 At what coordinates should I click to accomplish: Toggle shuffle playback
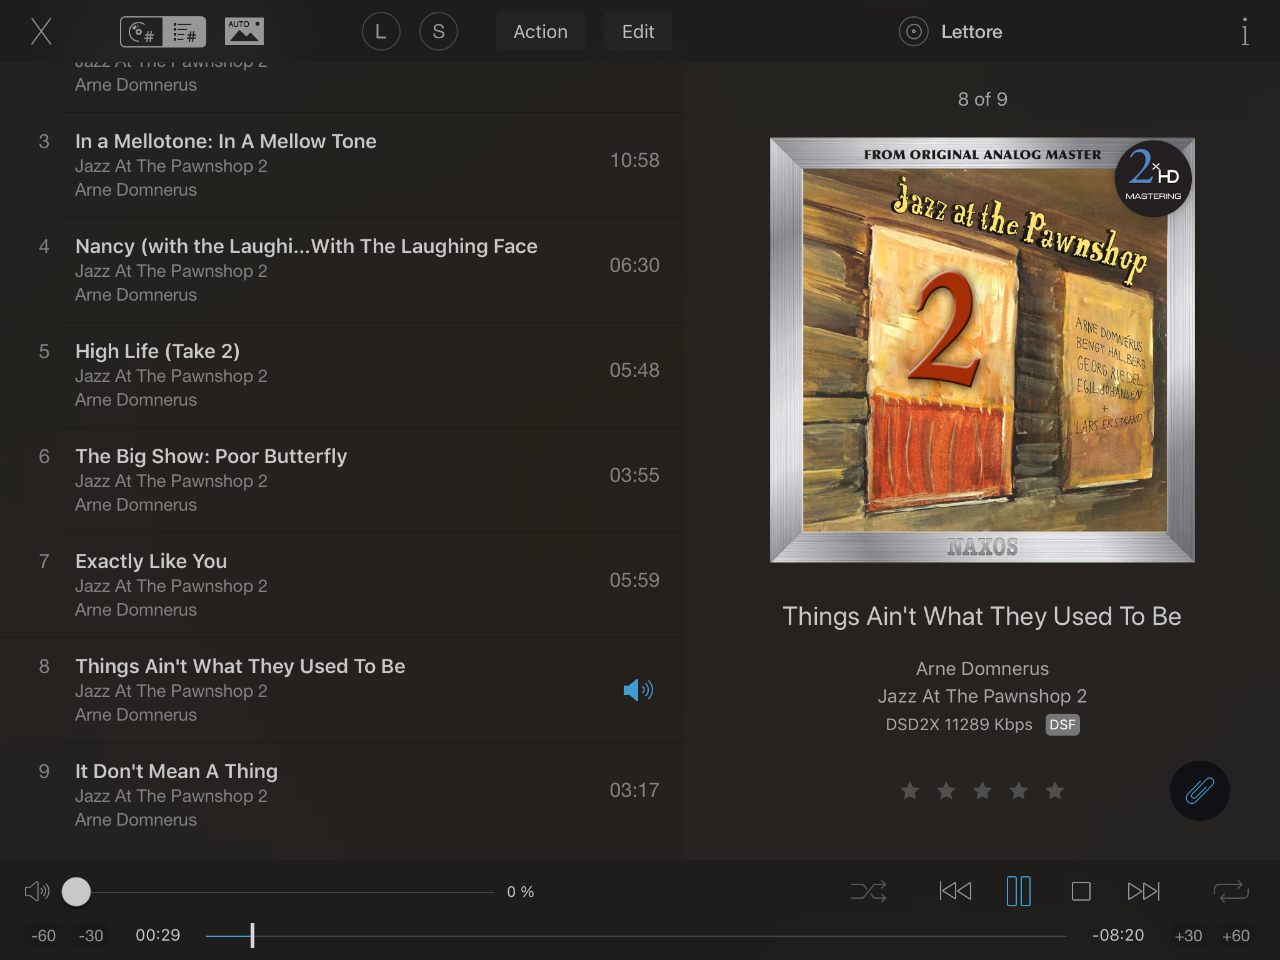pyautogui.click(x=869, y=891)
